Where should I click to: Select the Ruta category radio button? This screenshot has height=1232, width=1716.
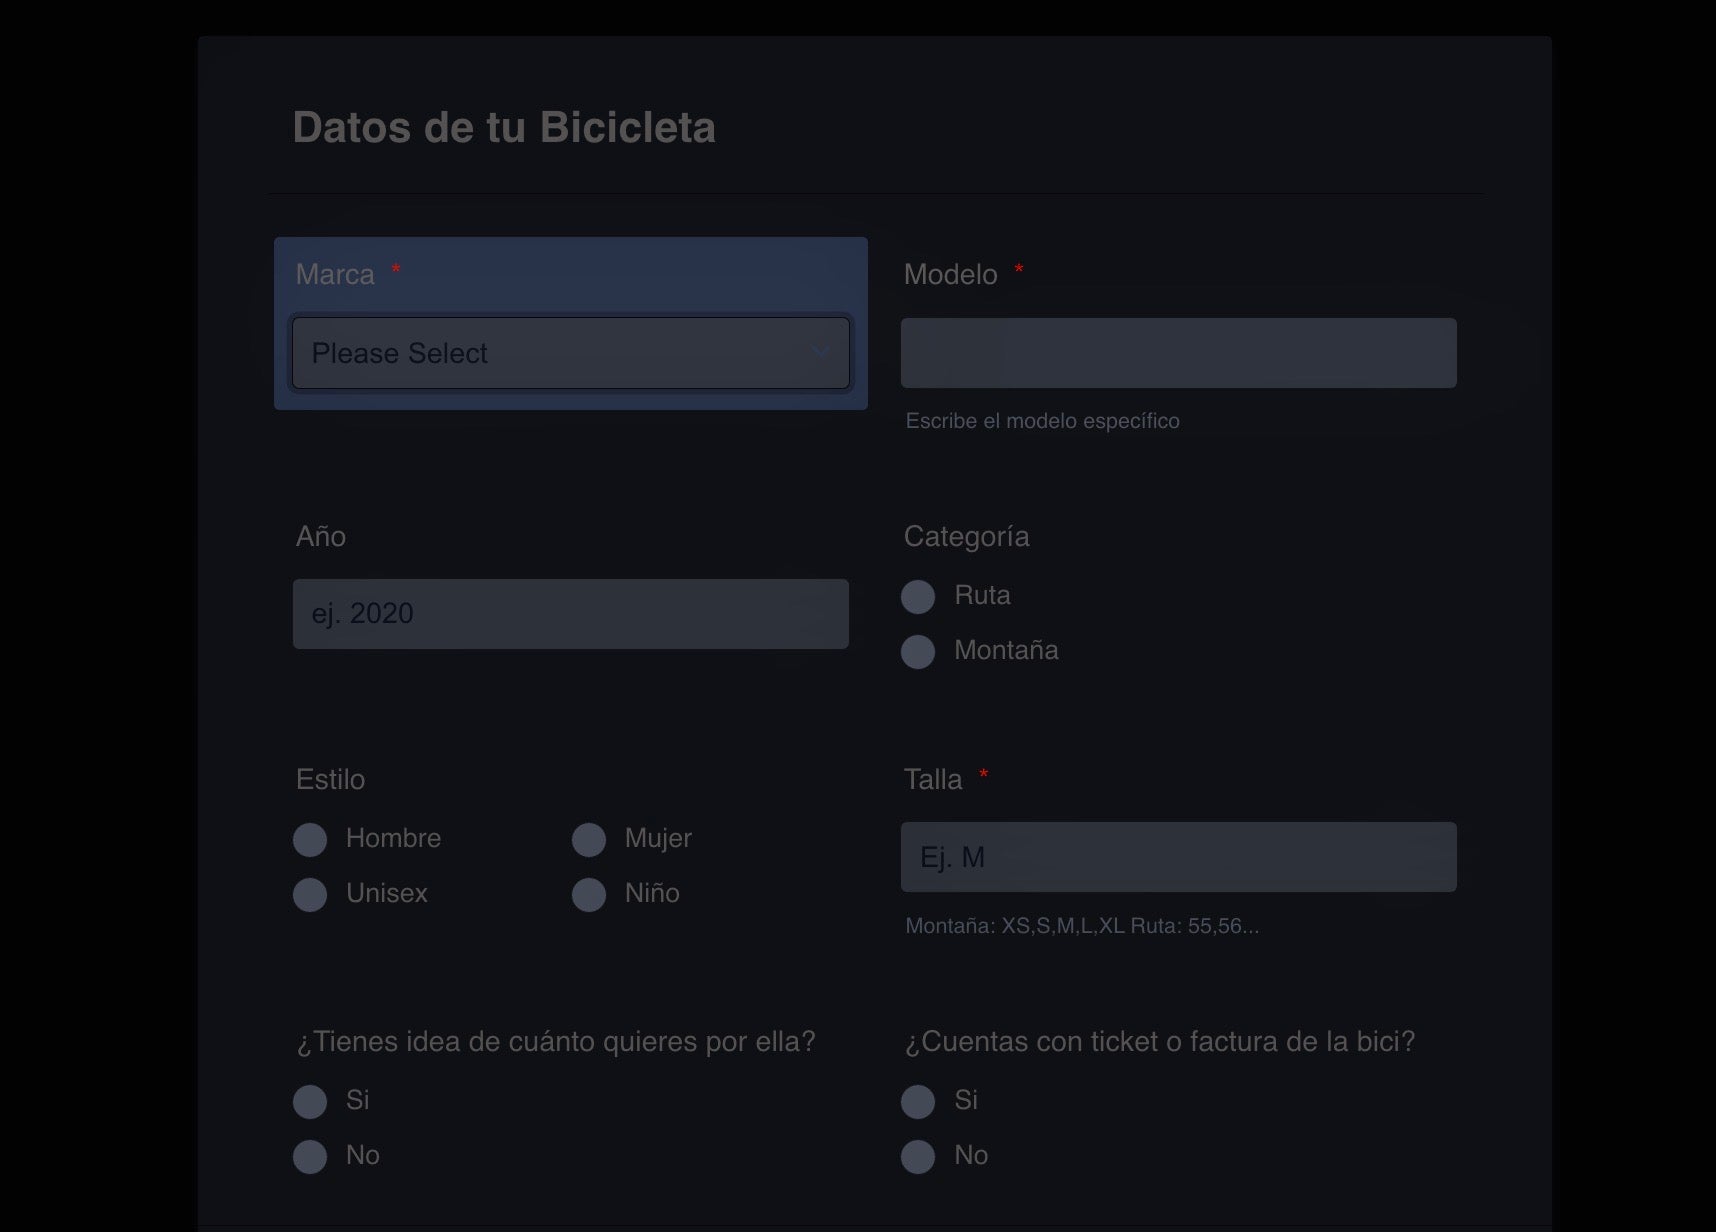[x=918, y=597]
